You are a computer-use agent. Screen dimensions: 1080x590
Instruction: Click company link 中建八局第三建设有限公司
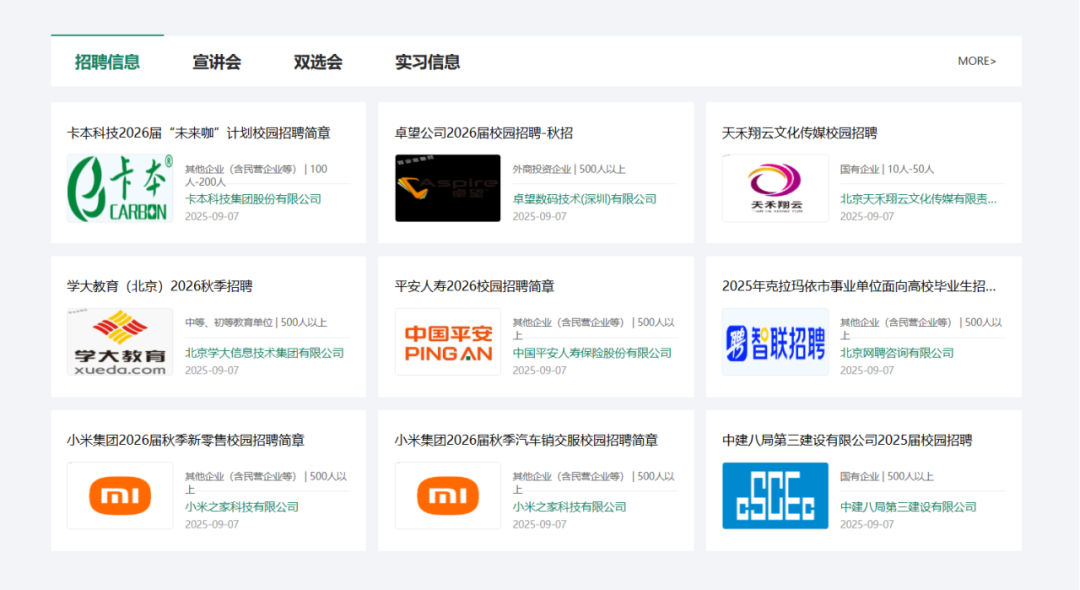[x=908, y=507]
